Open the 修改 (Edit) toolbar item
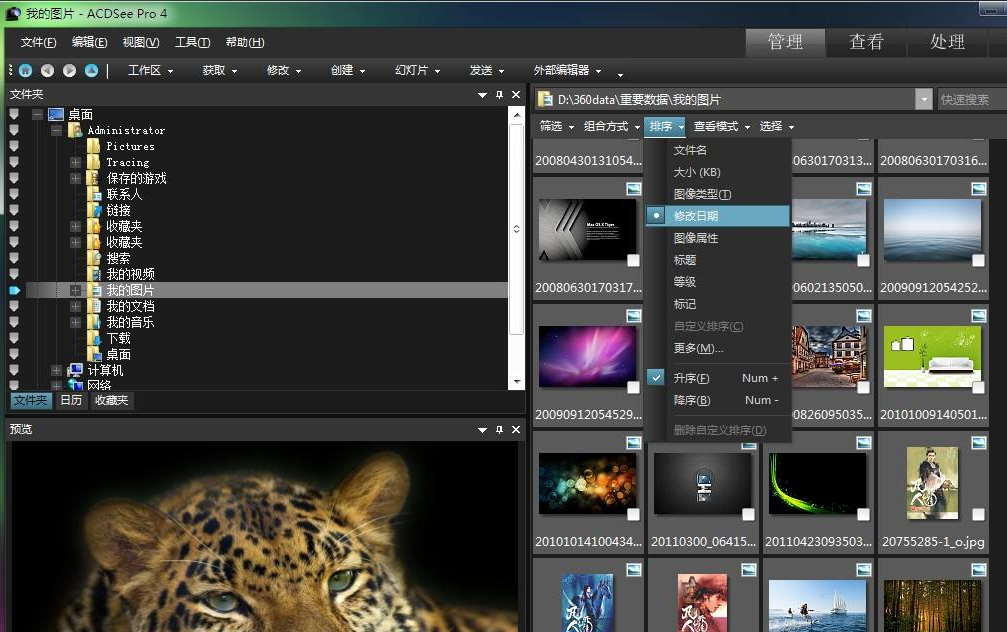1007x632 pixels. [x=277, y=70]
